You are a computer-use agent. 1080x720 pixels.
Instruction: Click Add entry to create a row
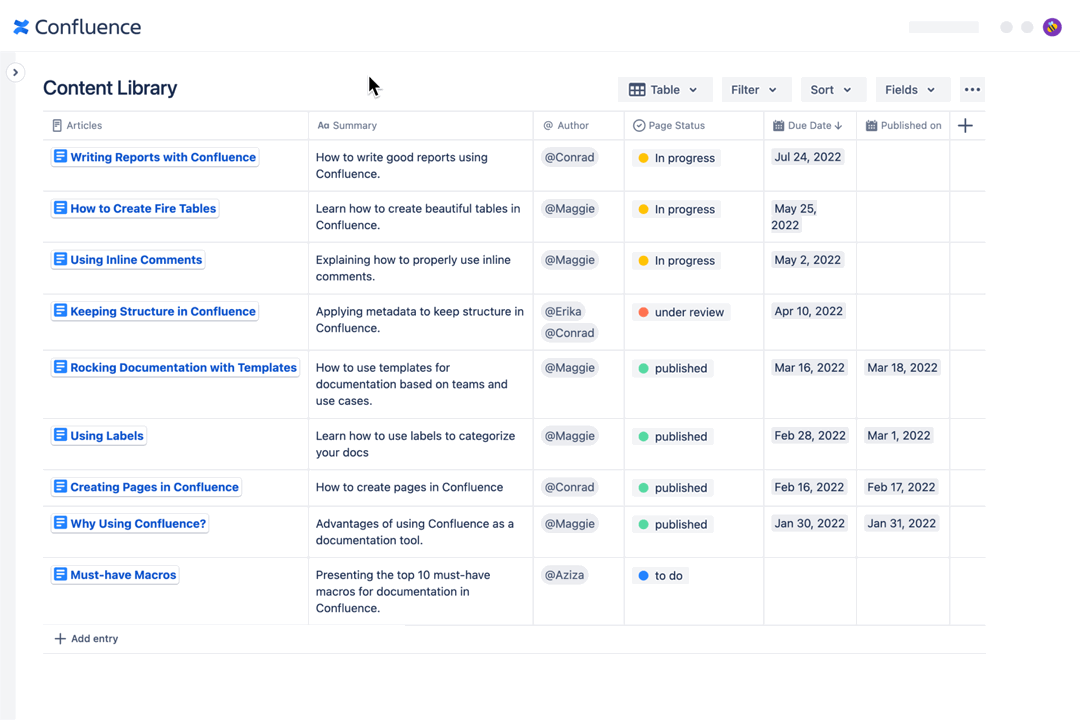point(86,638)
